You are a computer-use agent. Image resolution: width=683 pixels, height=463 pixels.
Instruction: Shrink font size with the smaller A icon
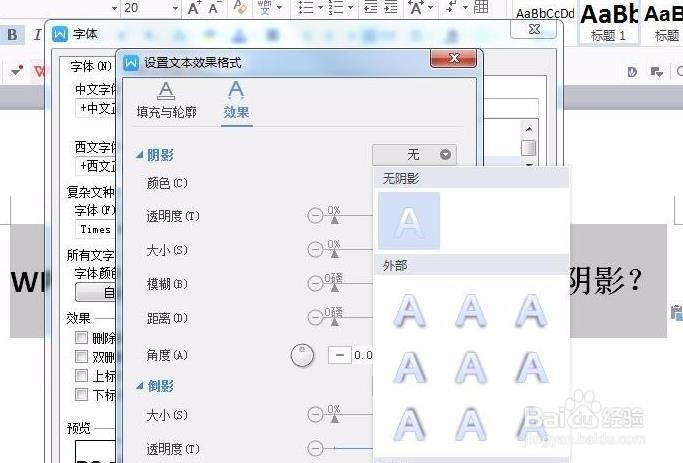[x=215, y=8]
